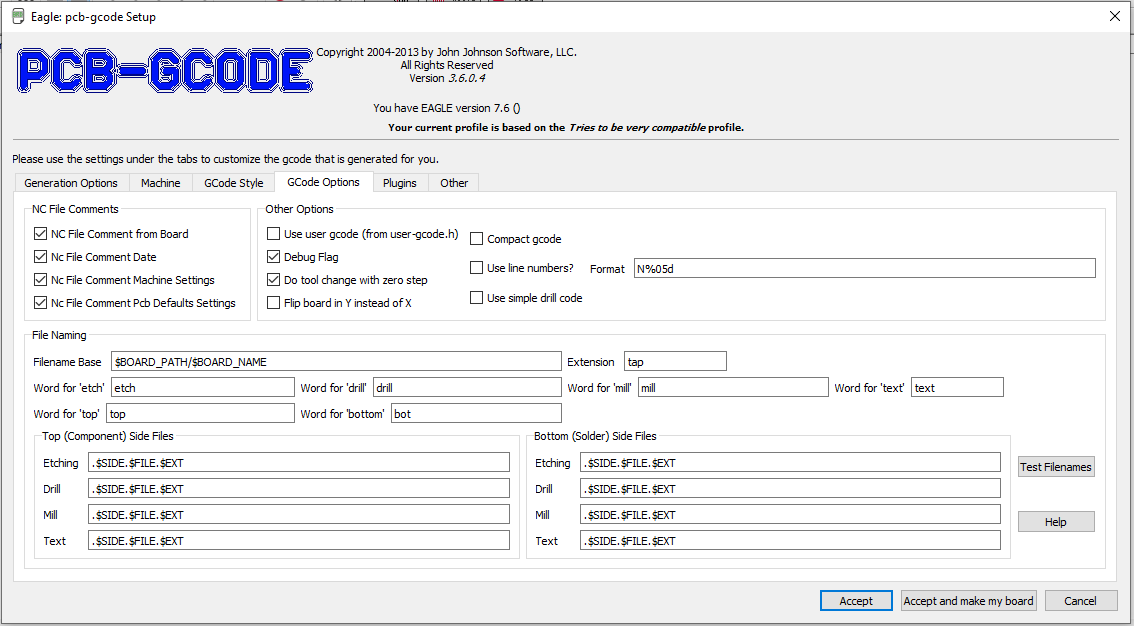Edit the Word for 'bottom' field
1134x626 pixels.
click(x=477, y=413)
